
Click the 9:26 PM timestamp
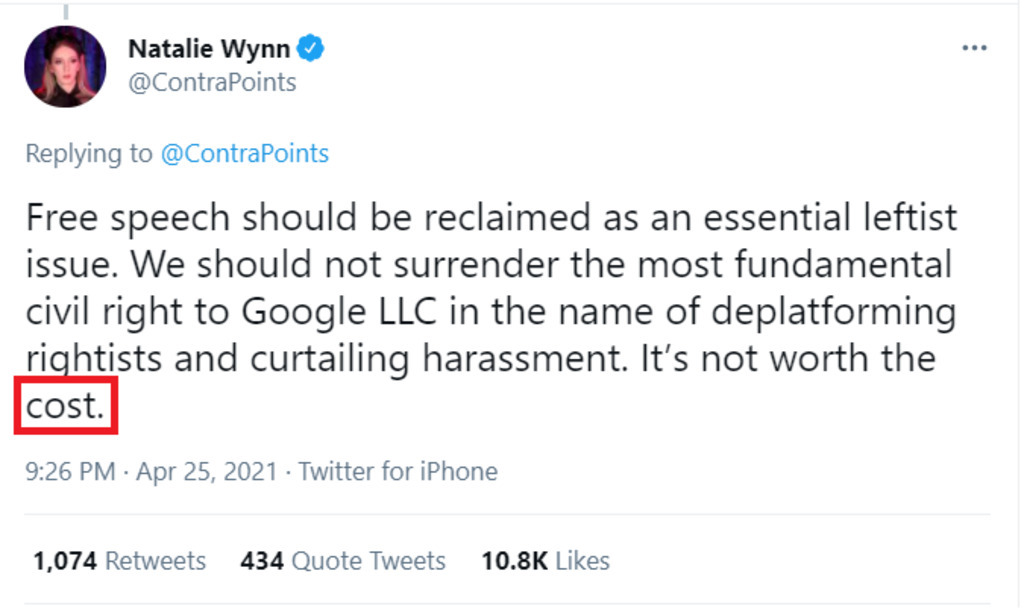coord(71,471)
